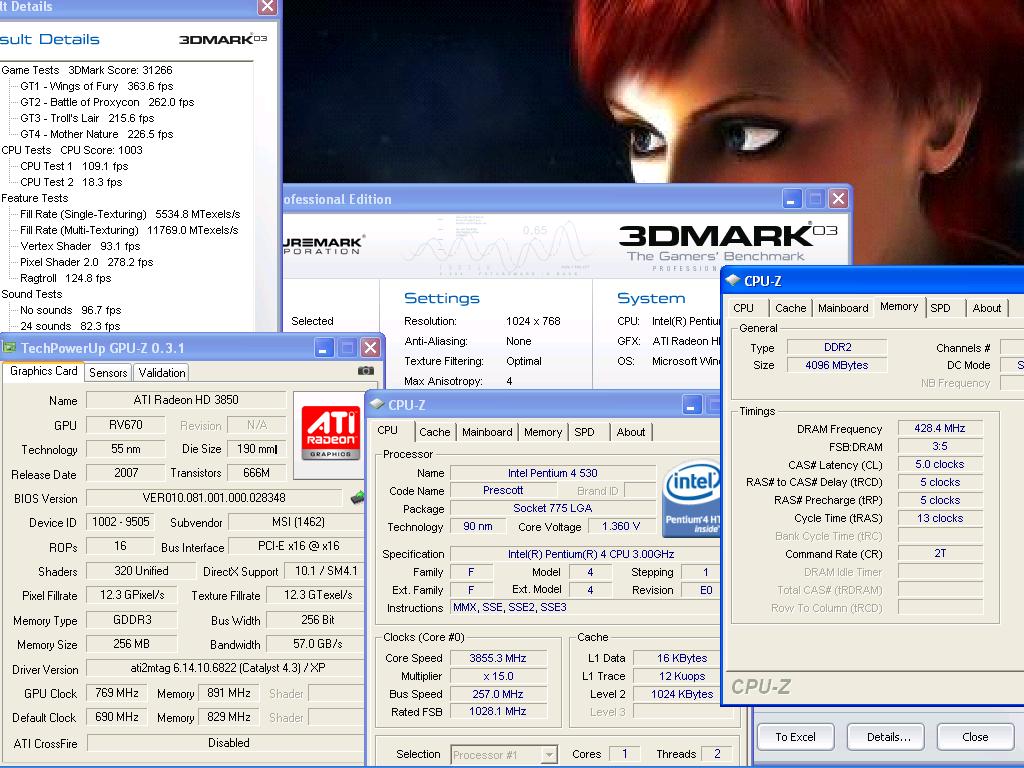Select the Sound Tests tree node

point(32,294)
